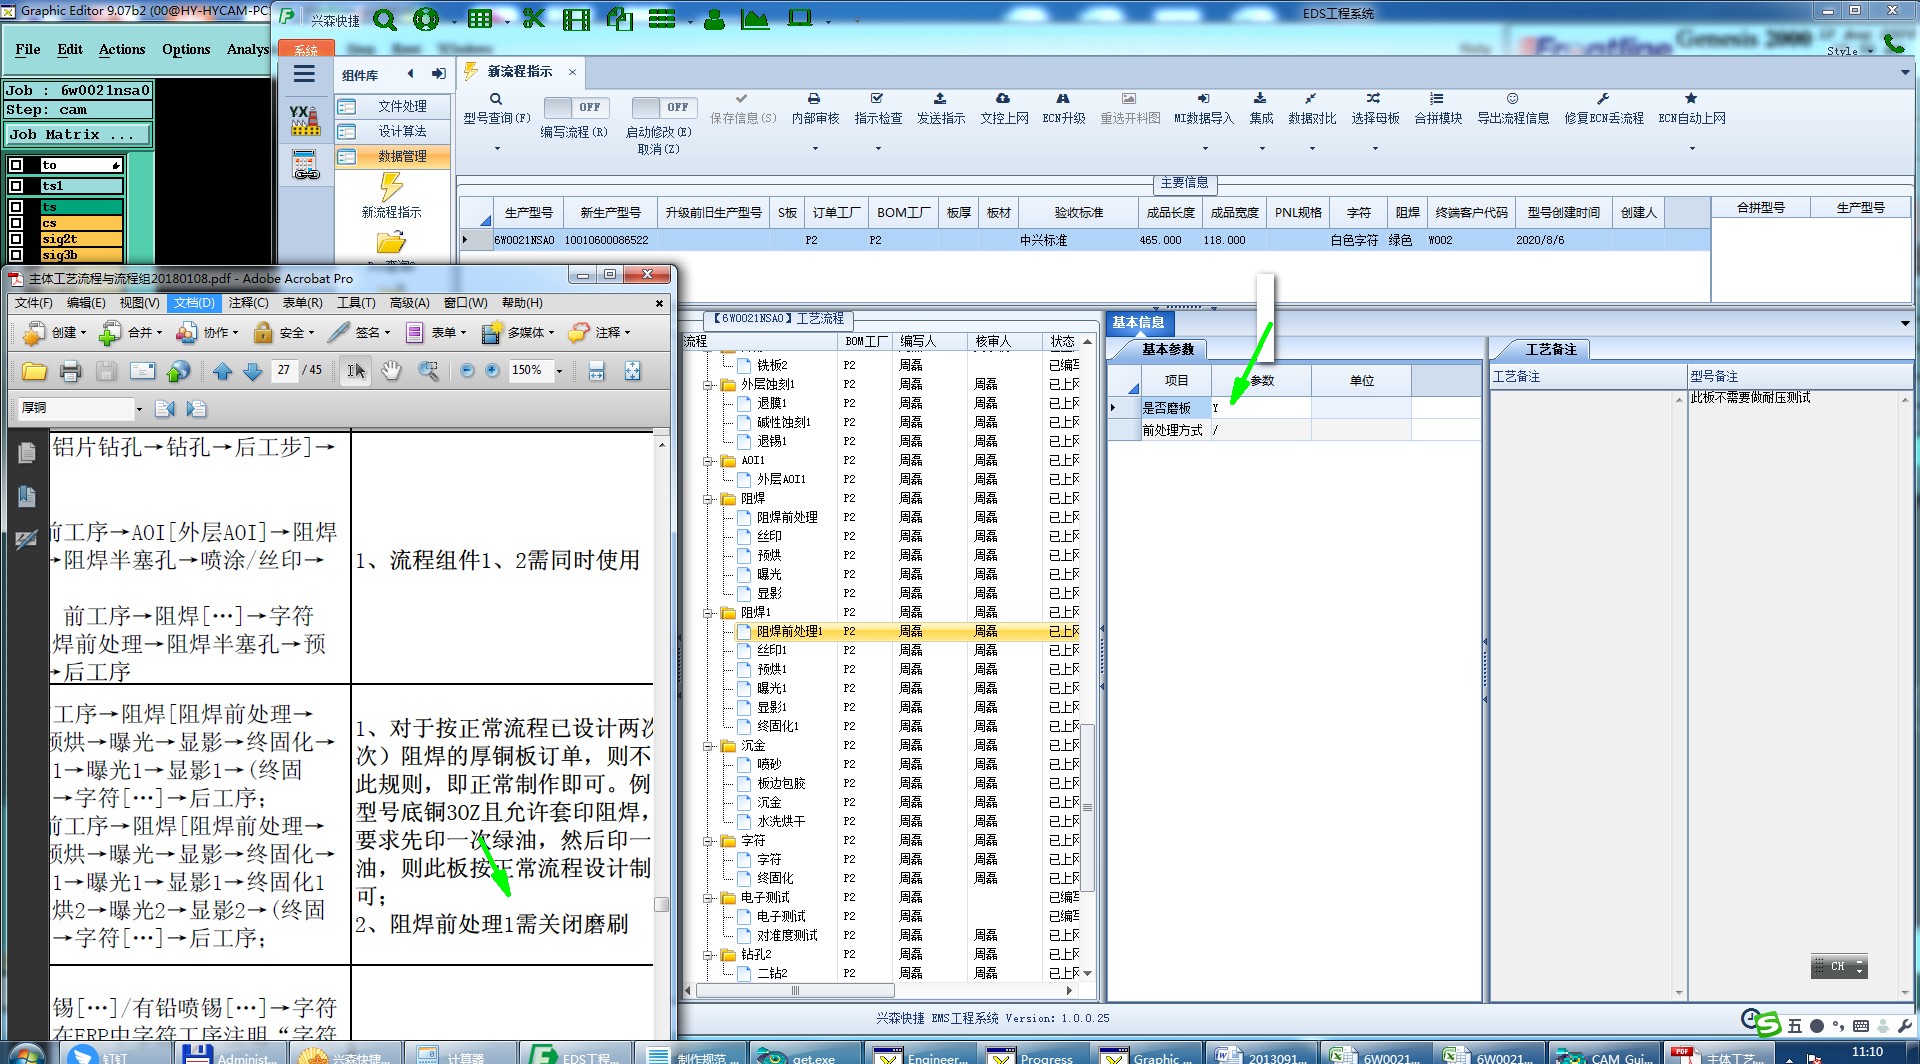This screenshot has width=1920, height=1064.
Task: Click green user icon in EDS toolbar
Action: coord(714,19)
